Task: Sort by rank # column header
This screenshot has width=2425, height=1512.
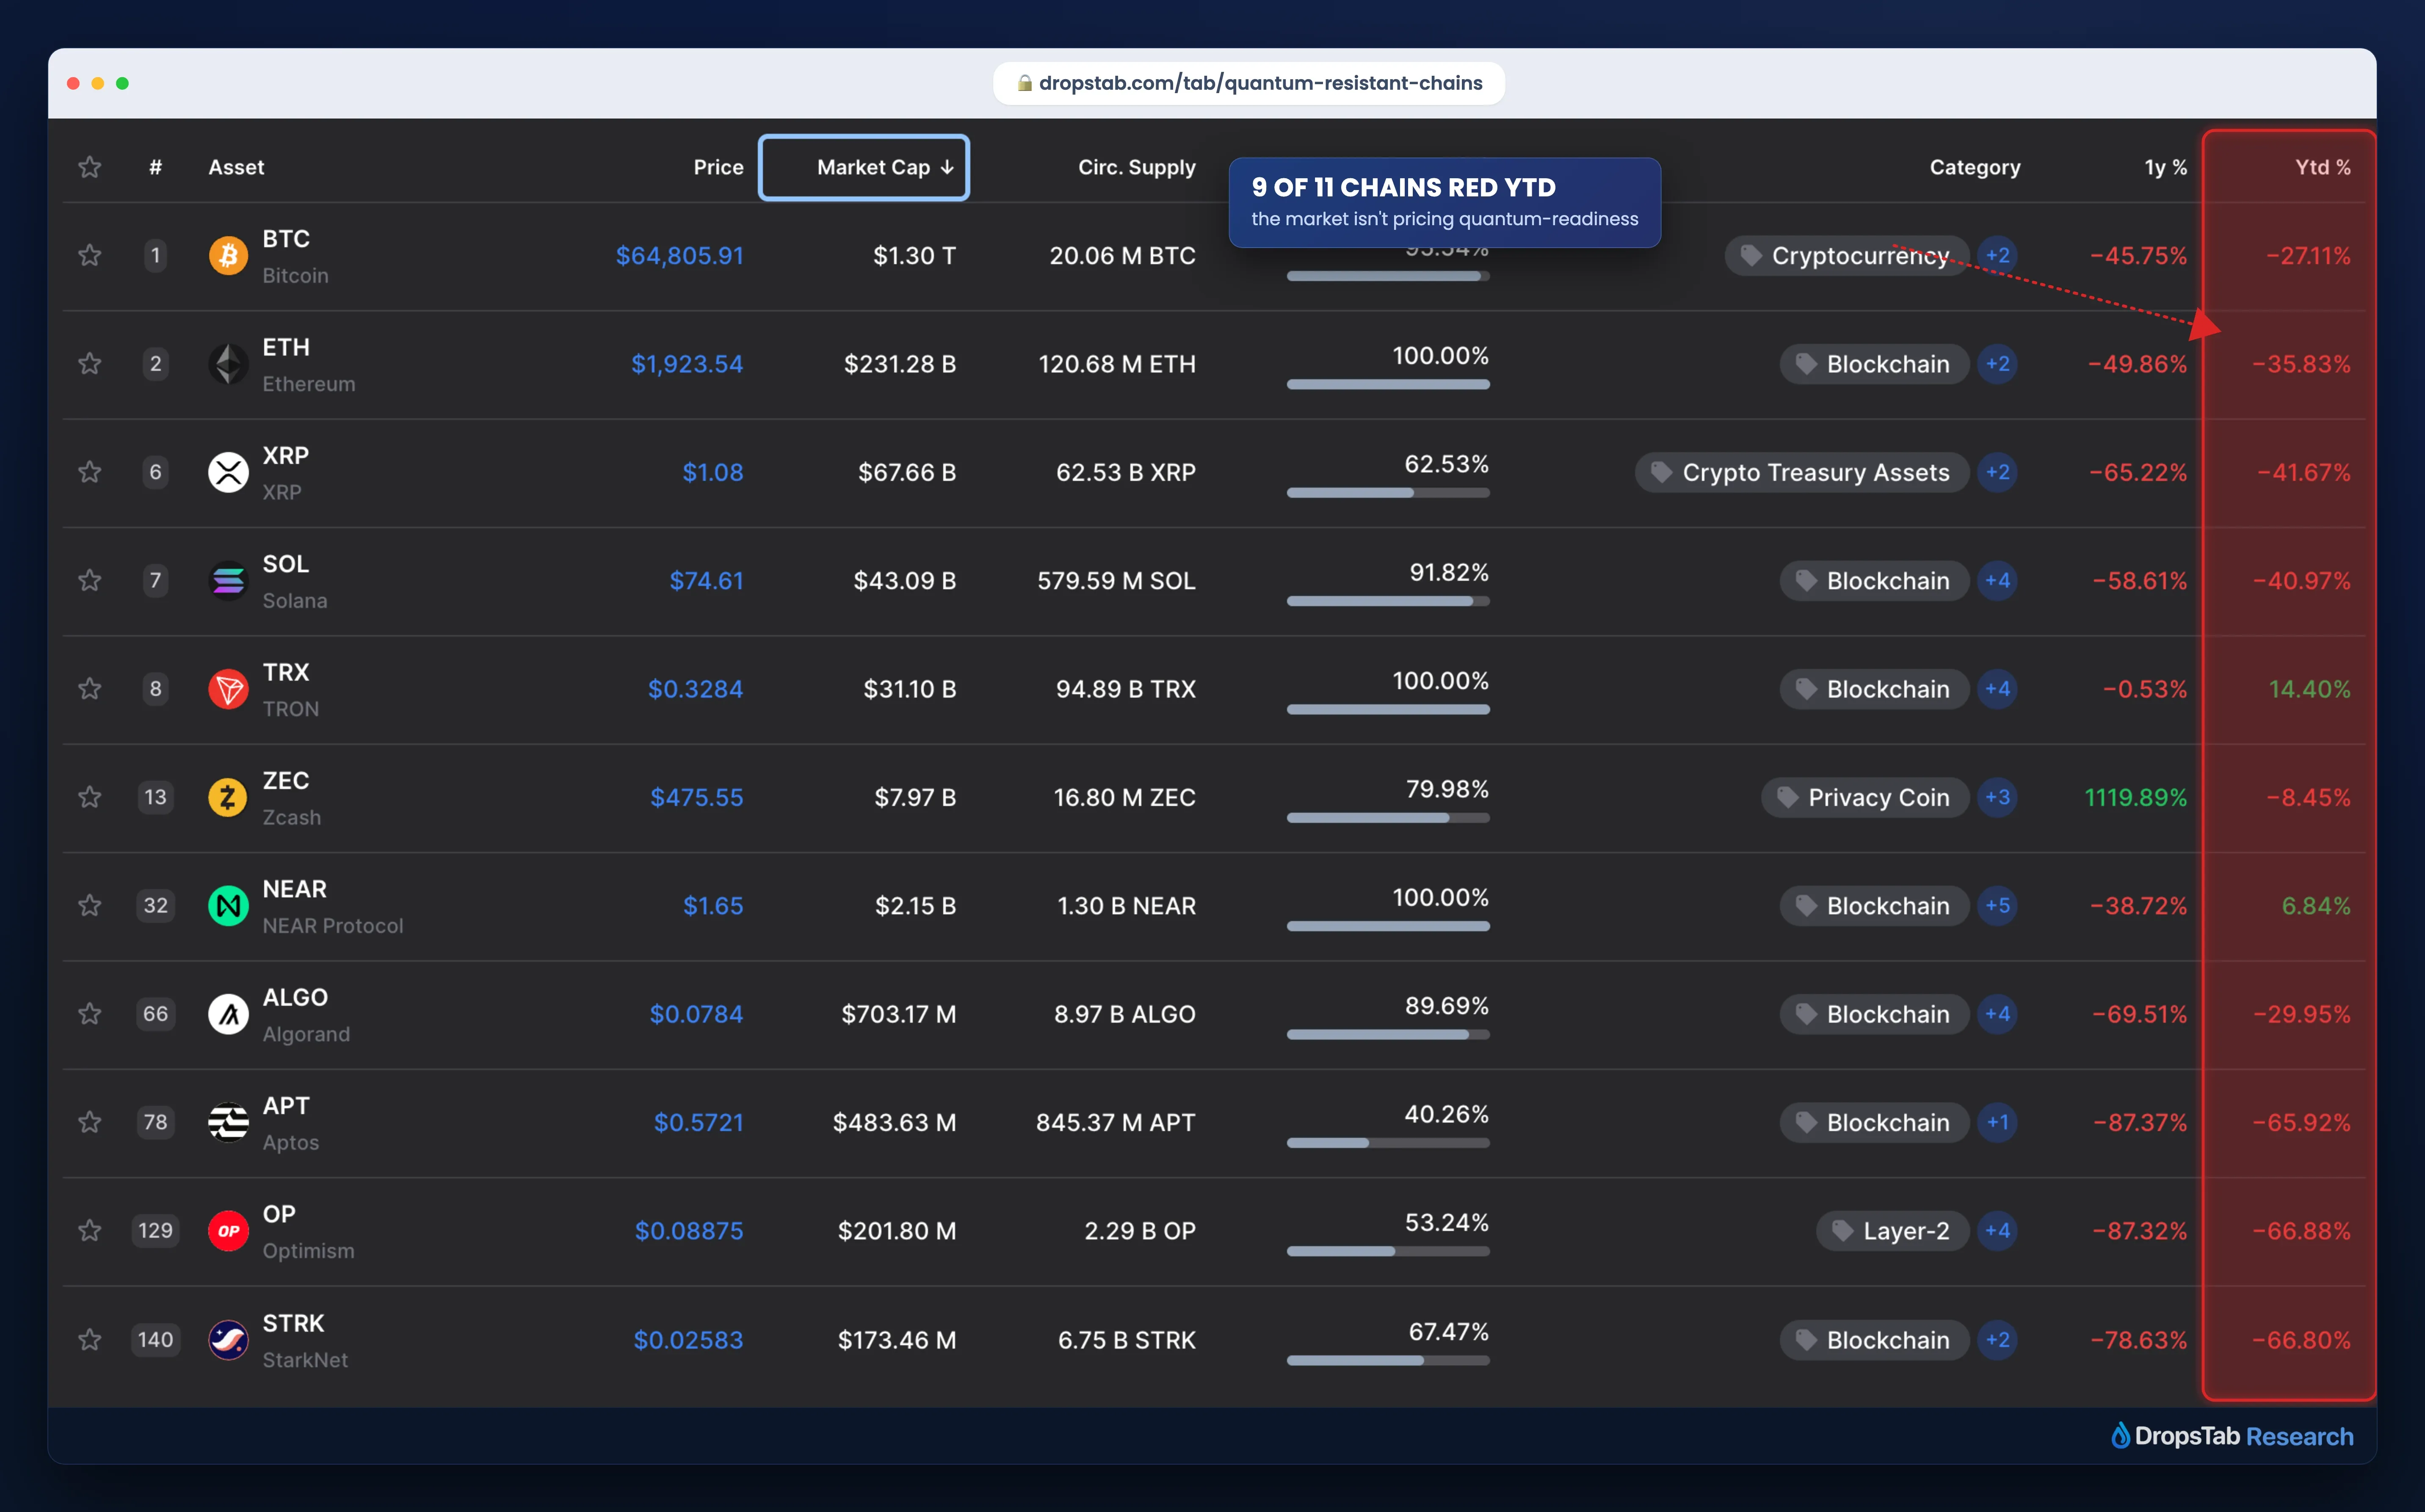Action: pyautogui.click(x=155, y=167)
